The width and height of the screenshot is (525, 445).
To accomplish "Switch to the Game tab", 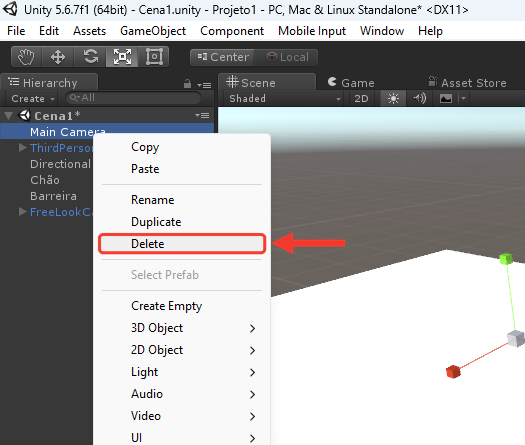I will pos(351,82).
